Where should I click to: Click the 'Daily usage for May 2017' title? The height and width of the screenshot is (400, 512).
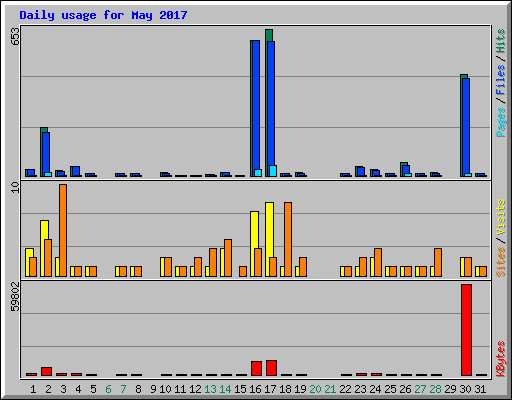click(x=103, y=15)
